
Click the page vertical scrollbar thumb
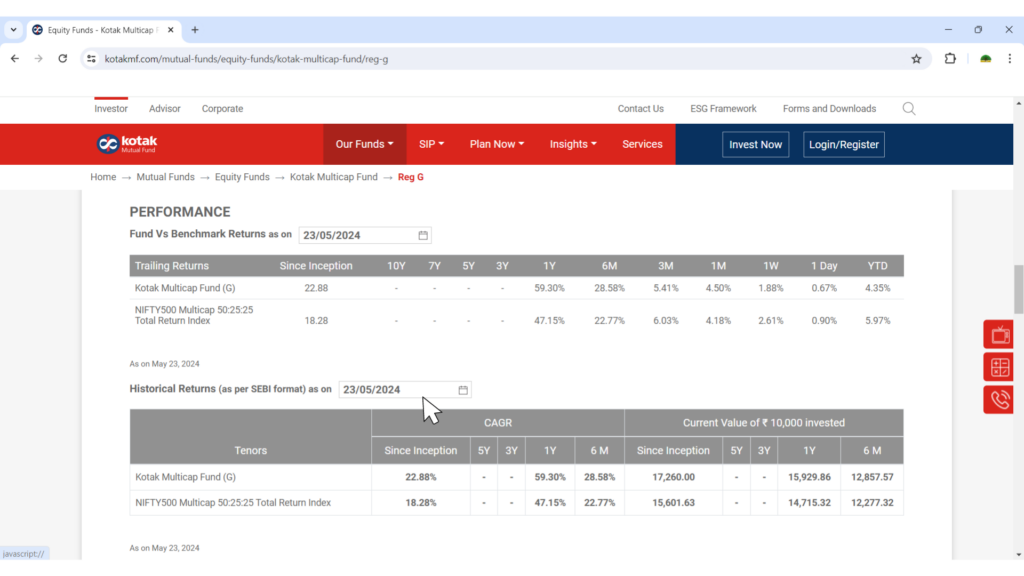(1018, 289)
